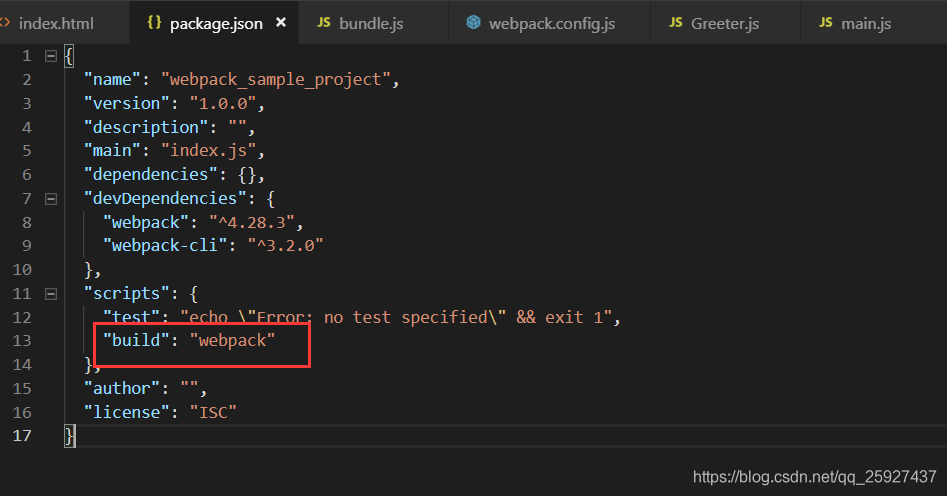Click the "devDependencies" key
Viewport: 947px width, 496px height.
[165, 199]
